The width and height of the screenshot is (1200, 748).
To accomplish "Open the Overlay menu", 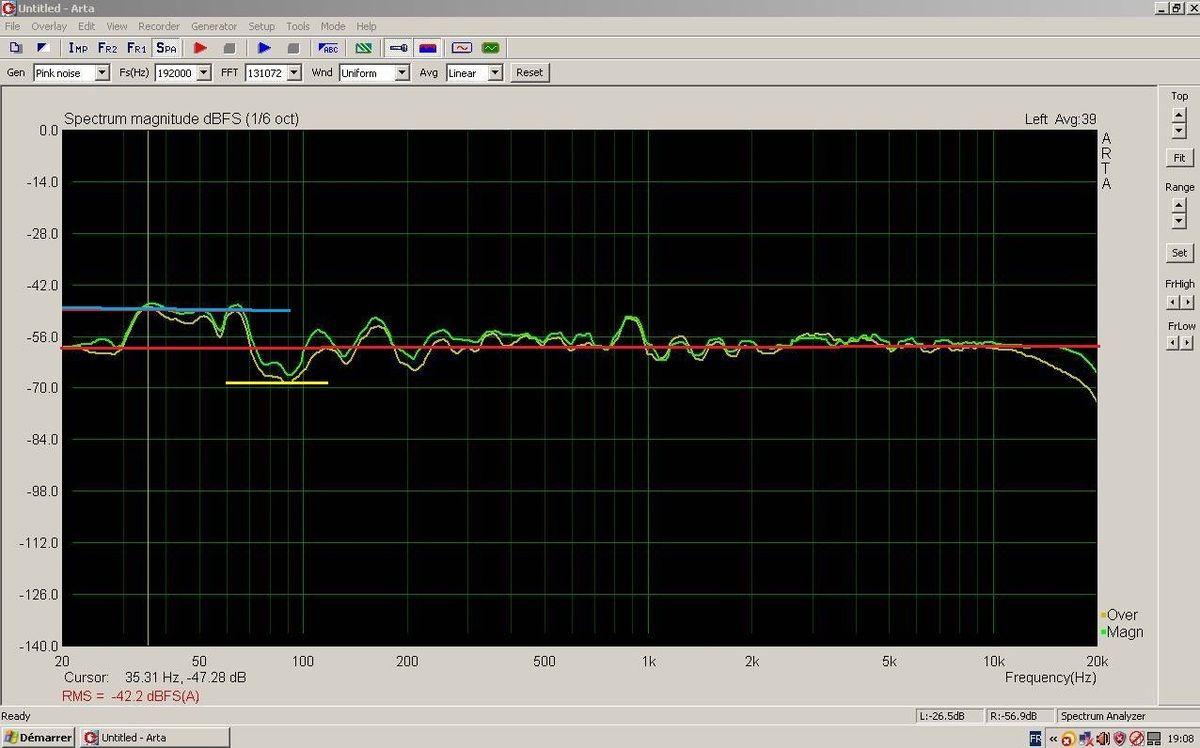I will point(49,26).
